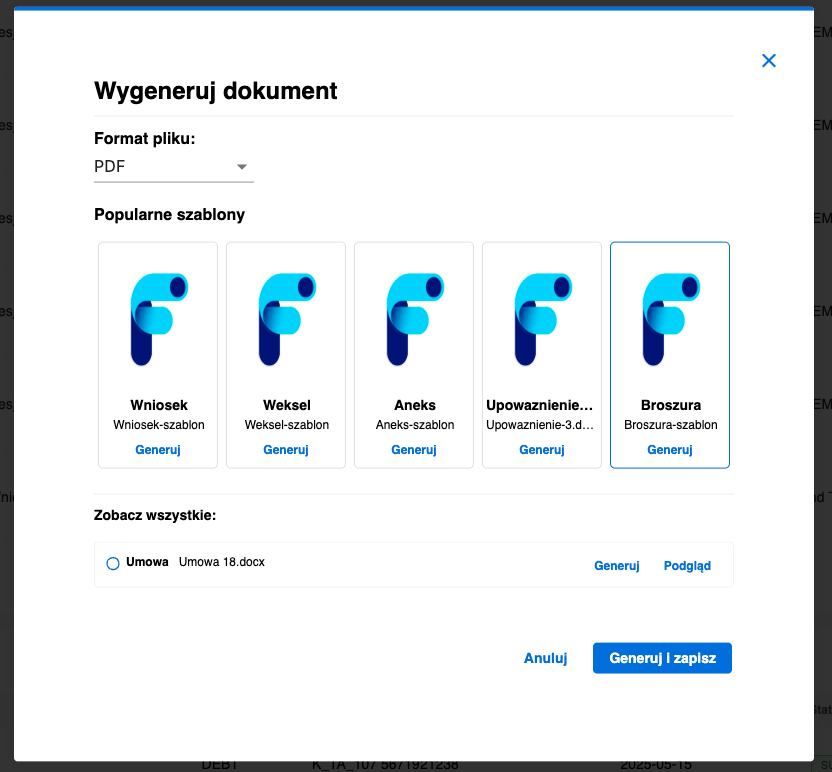Viewport: 832px width, 772px height.
Task: Click Generuj under Weksel-szablon
Action: click(x=285, y=450)
